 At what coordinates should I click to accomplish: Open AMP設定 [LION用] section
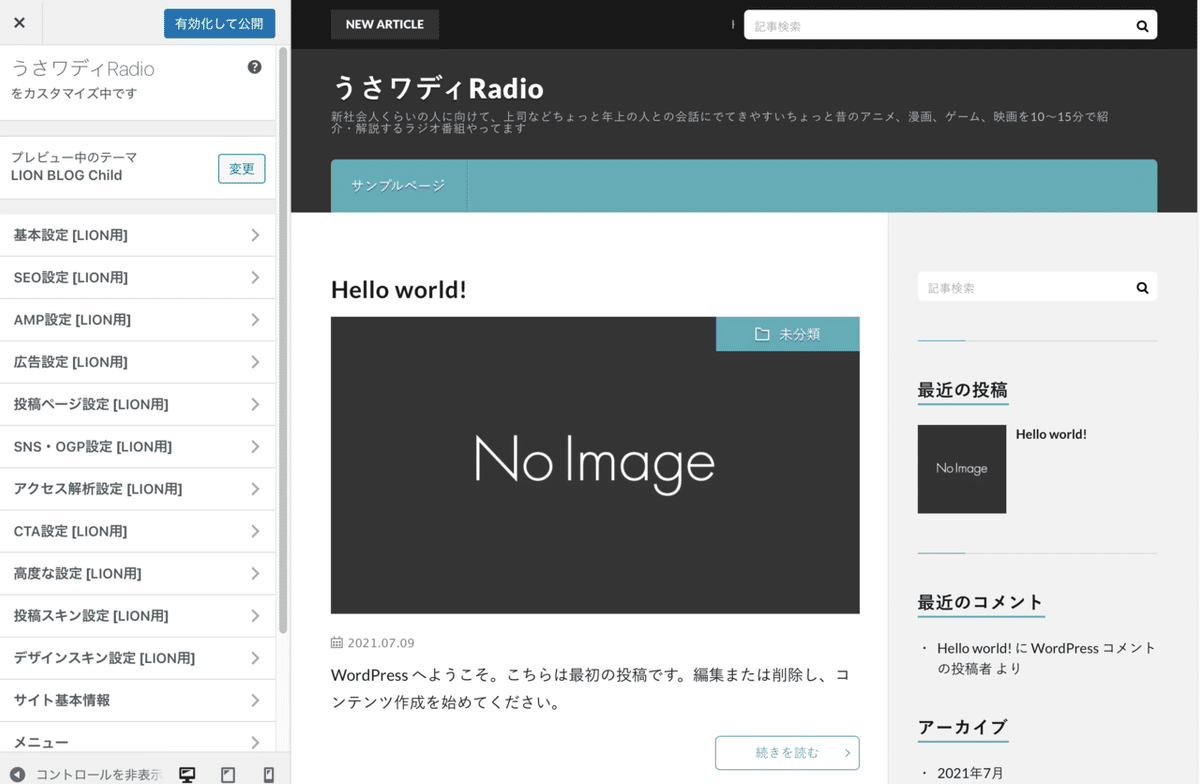tap(138, 320)
